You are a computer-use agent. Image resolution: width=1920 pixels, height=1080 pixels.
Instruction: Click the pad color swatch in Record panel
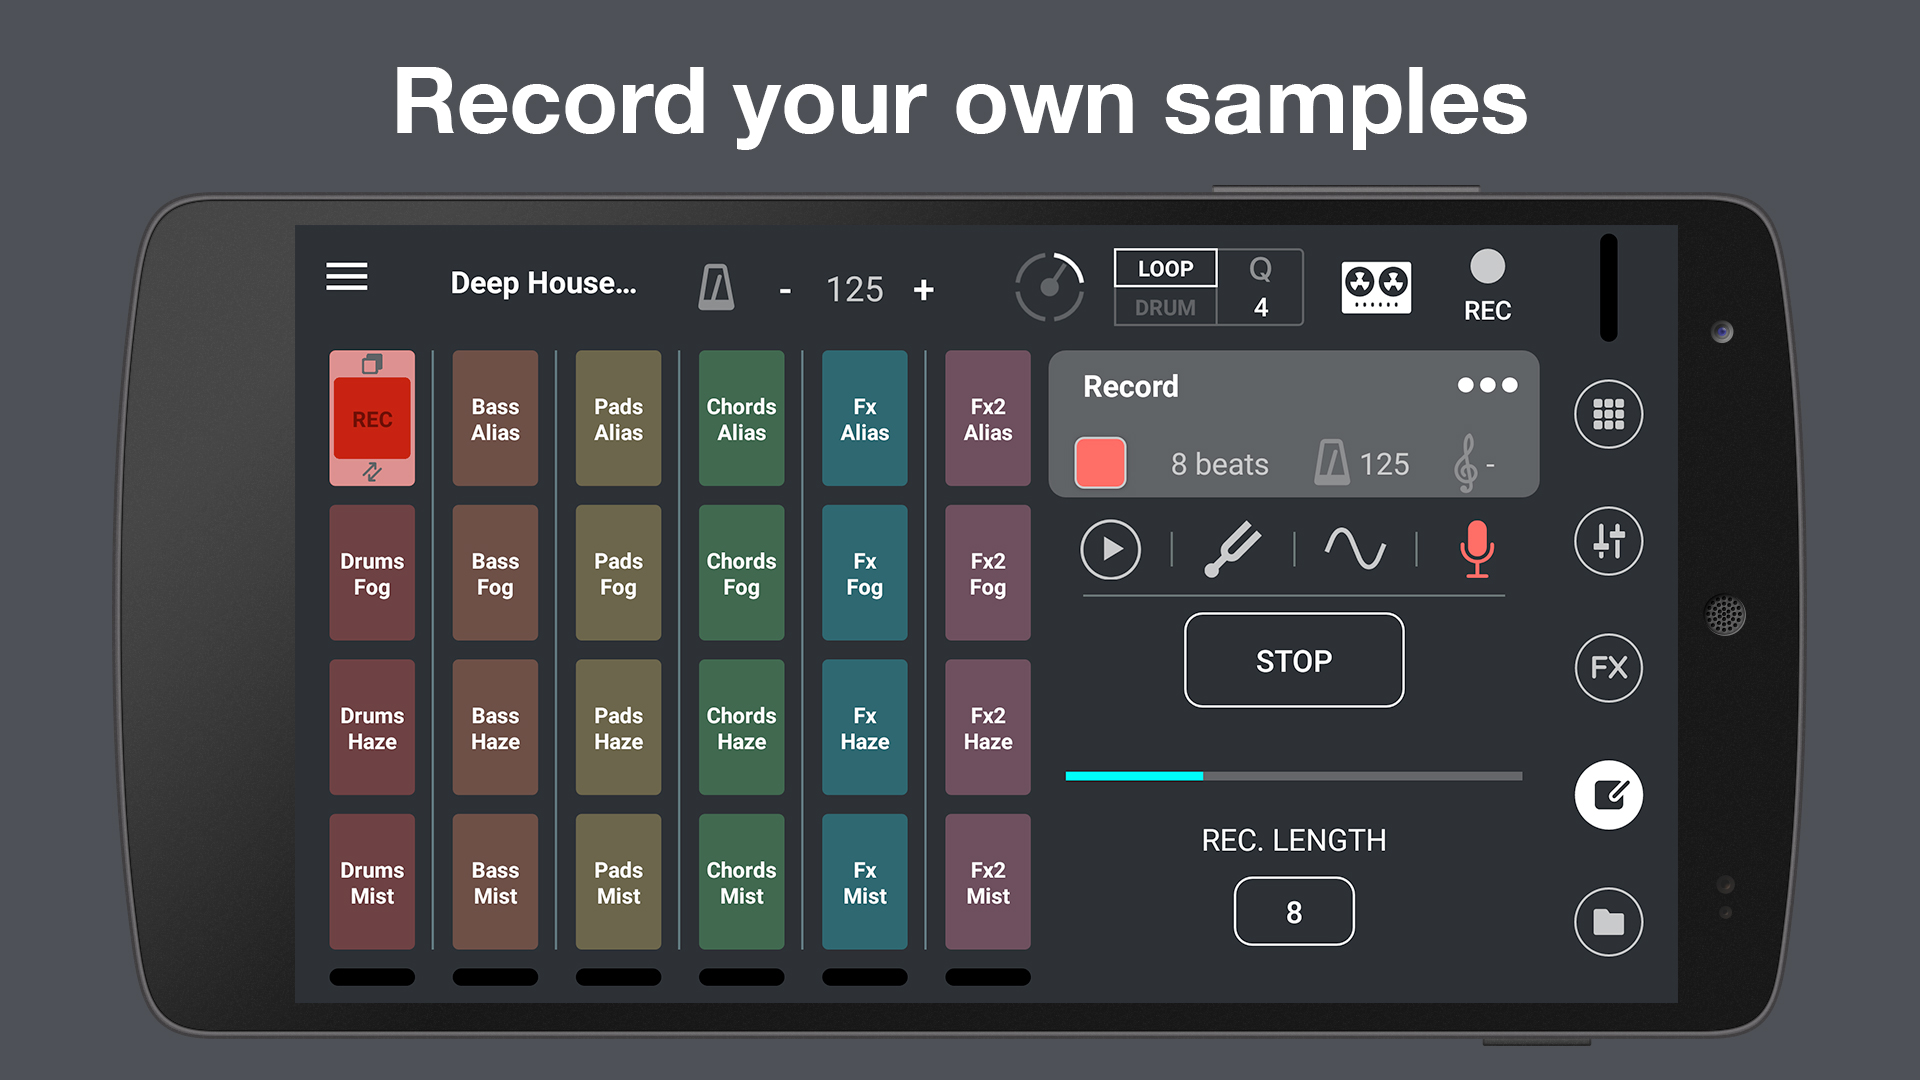(x=1100, y=463)
